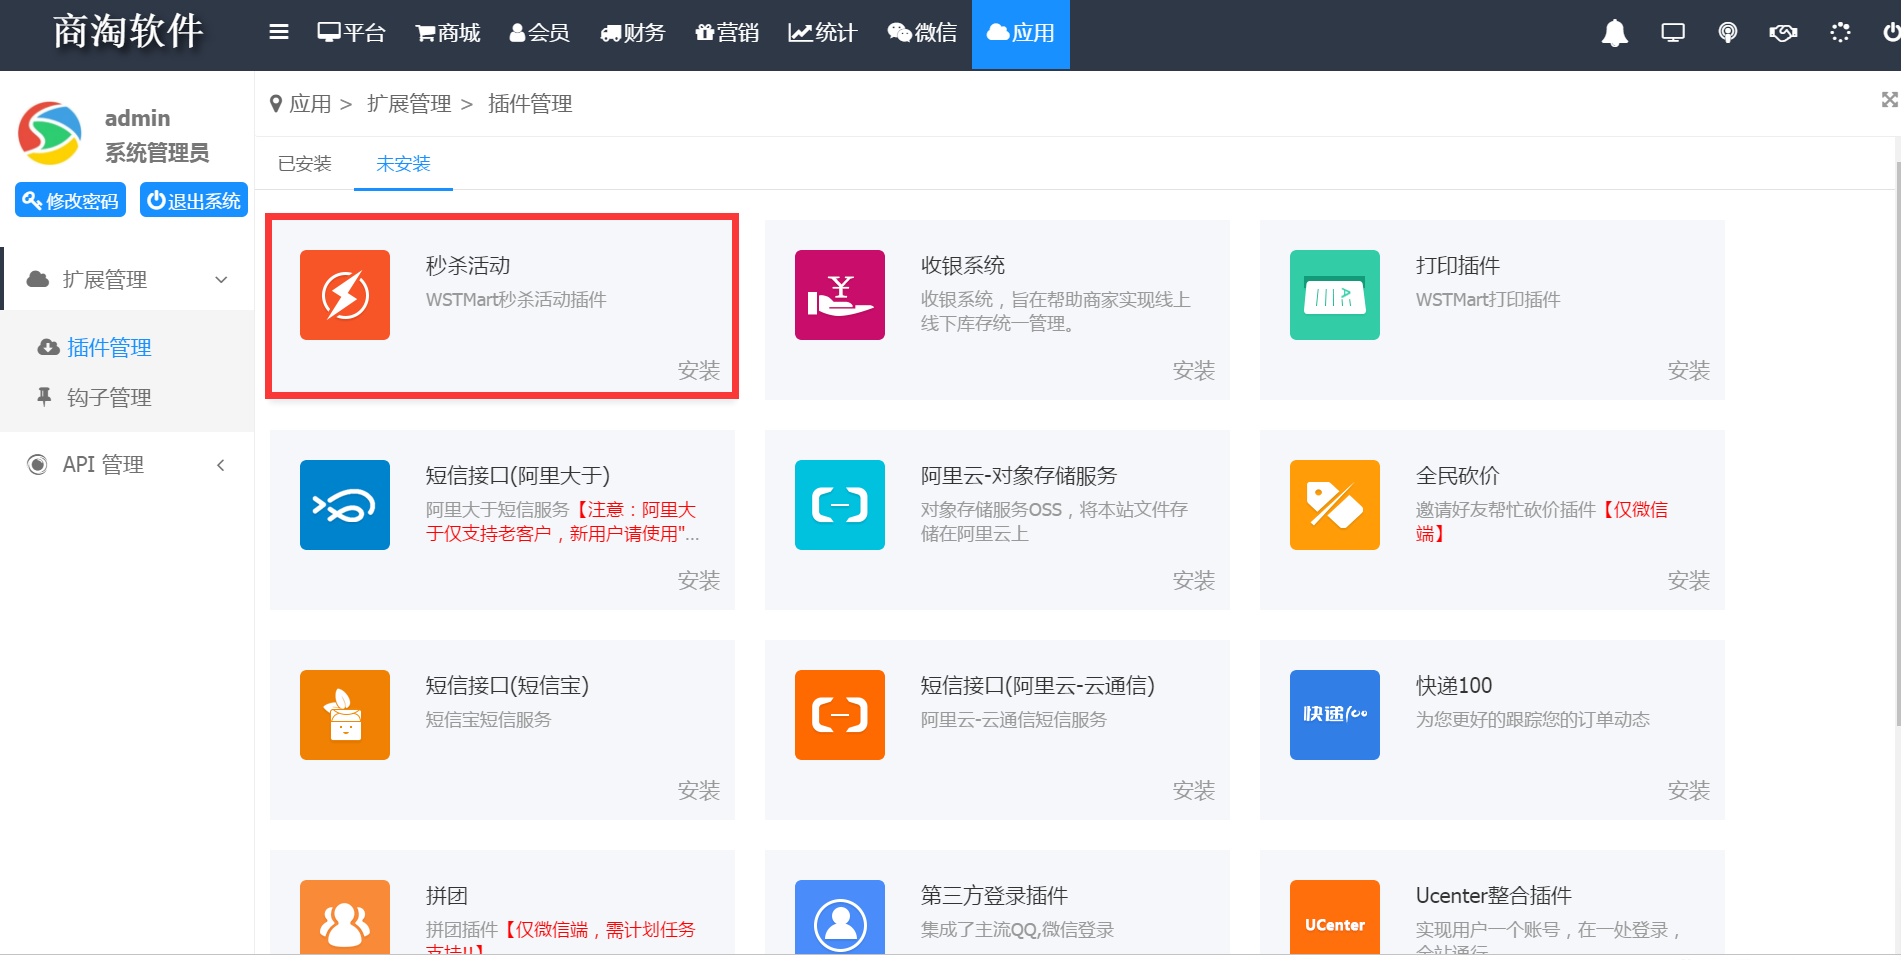
Task: Click the location pin icon in header
Action: click(1727, 33)
